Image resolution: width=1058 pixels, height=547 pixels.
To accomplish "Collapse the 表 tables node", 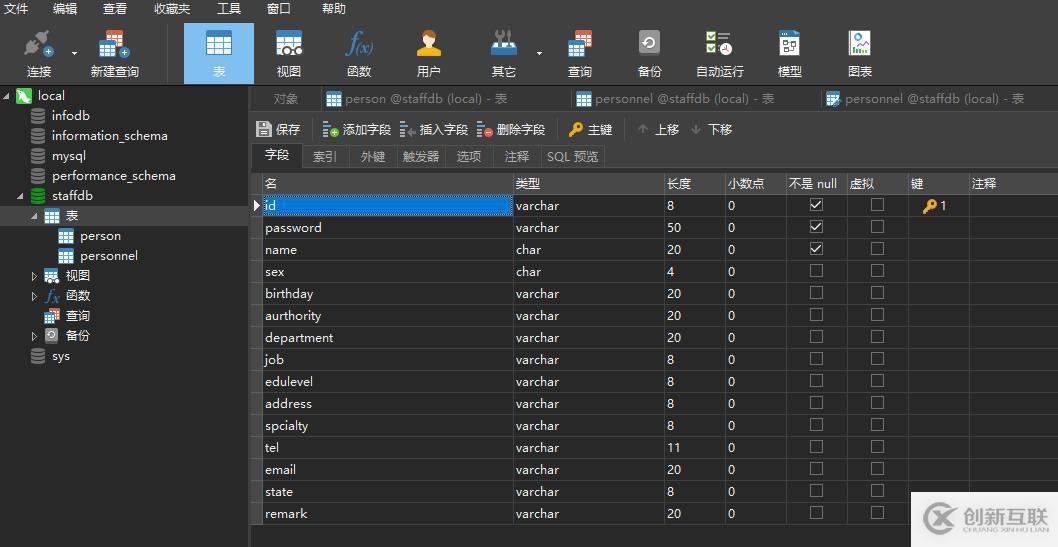I will tap(34, 217).
